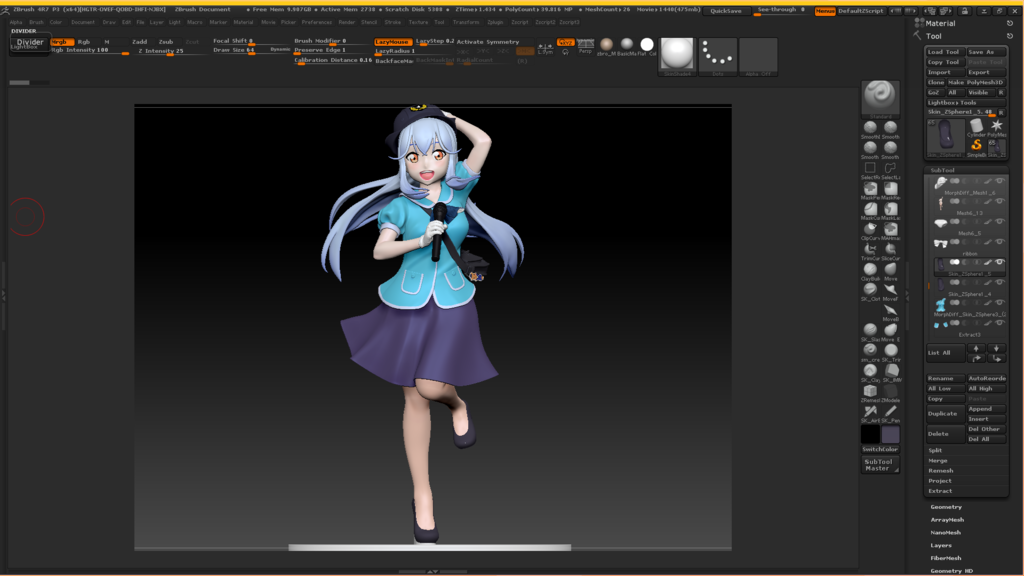Pick the SelectRect brush icon
This screenshot has width=1024, height=576.
click(x=870, y=168)
